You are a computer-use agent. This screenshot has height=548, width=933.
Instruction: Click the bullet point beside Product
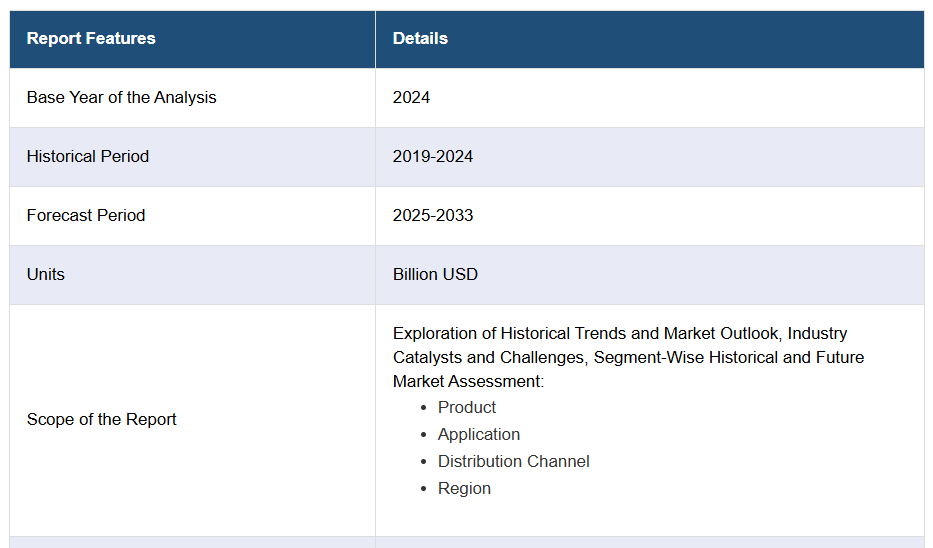425,408
